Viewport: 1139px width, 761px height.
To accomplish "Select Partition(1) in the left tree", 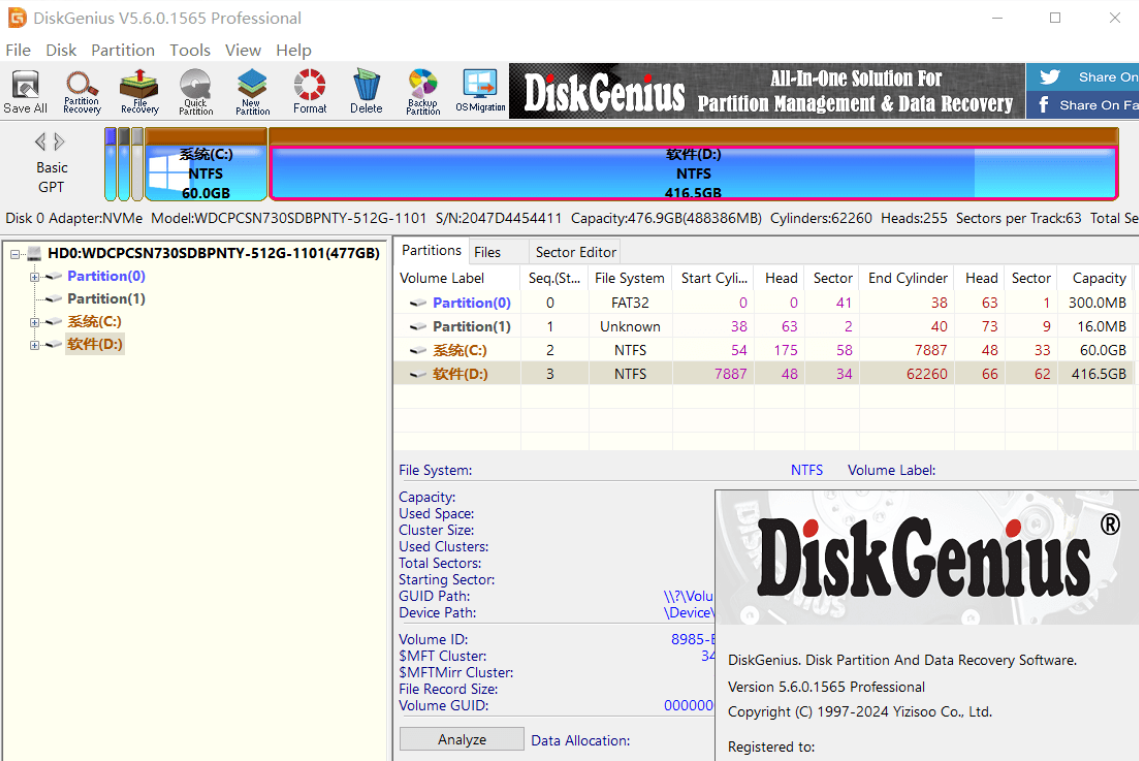I will pos(106,299).
